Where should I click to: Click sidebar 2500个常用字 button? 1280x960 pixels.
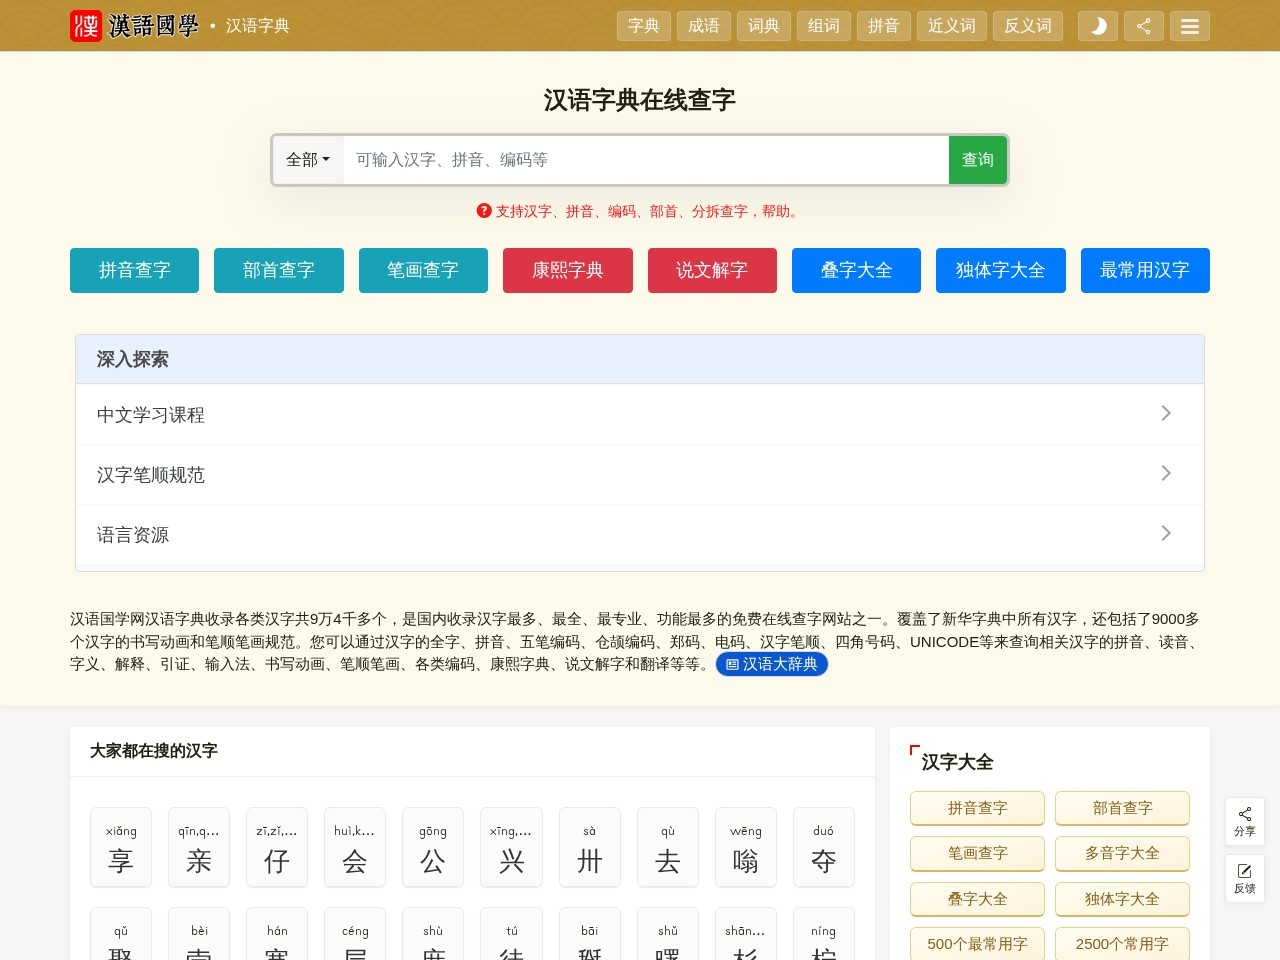(1123, 944)
